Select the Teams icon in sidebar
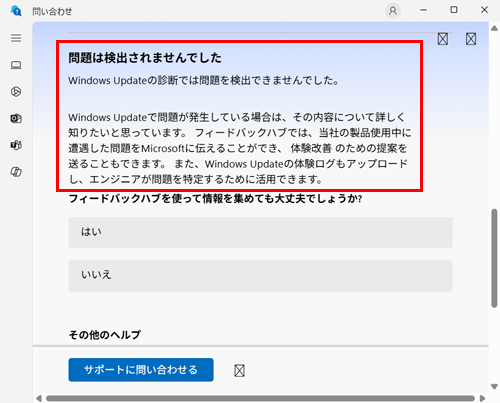The width and height of the screenshot is (500, 403). tap(16, 145)
